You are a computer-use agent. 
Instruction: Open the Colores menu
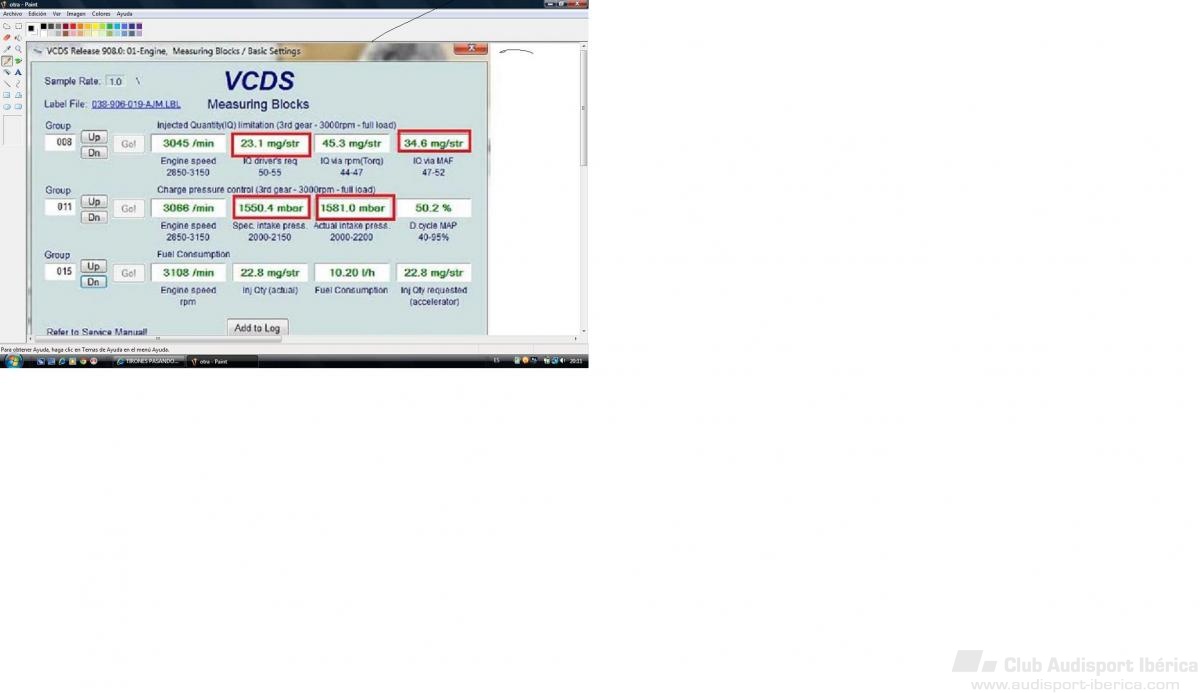coord(101,14)
